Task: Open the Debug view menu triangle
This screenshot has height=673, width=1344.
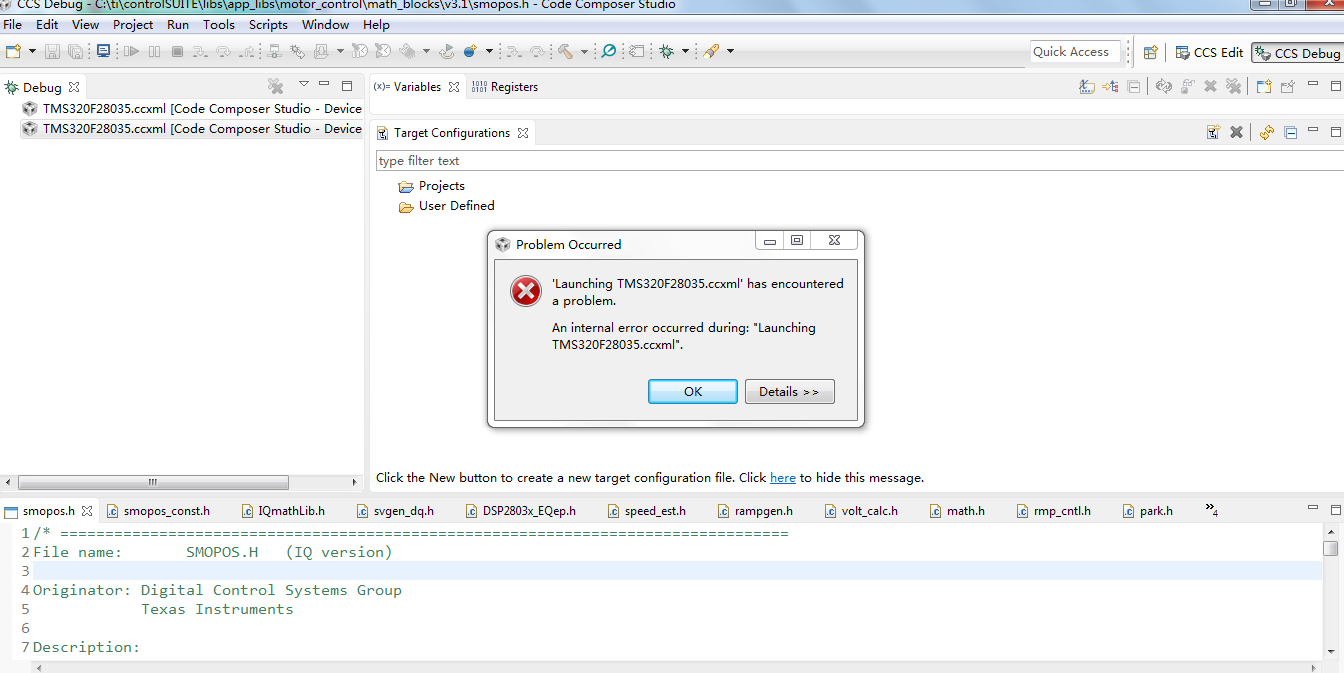Action: tap(304, 84)
